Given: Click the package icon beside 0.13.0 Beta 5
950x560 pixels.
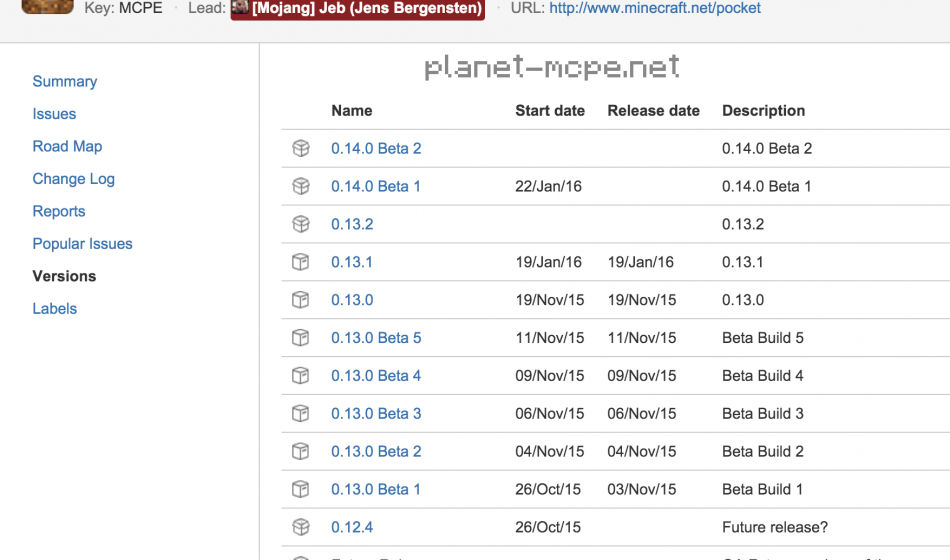Looking at the screenshot, I should click(x=300, y=338).
